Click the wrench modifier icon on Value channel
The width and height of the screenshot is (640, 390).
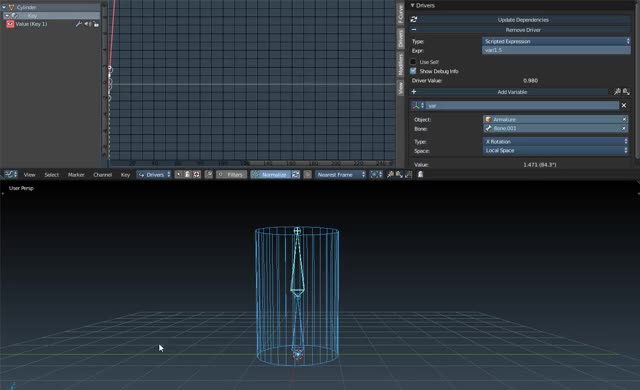(79, 24)
